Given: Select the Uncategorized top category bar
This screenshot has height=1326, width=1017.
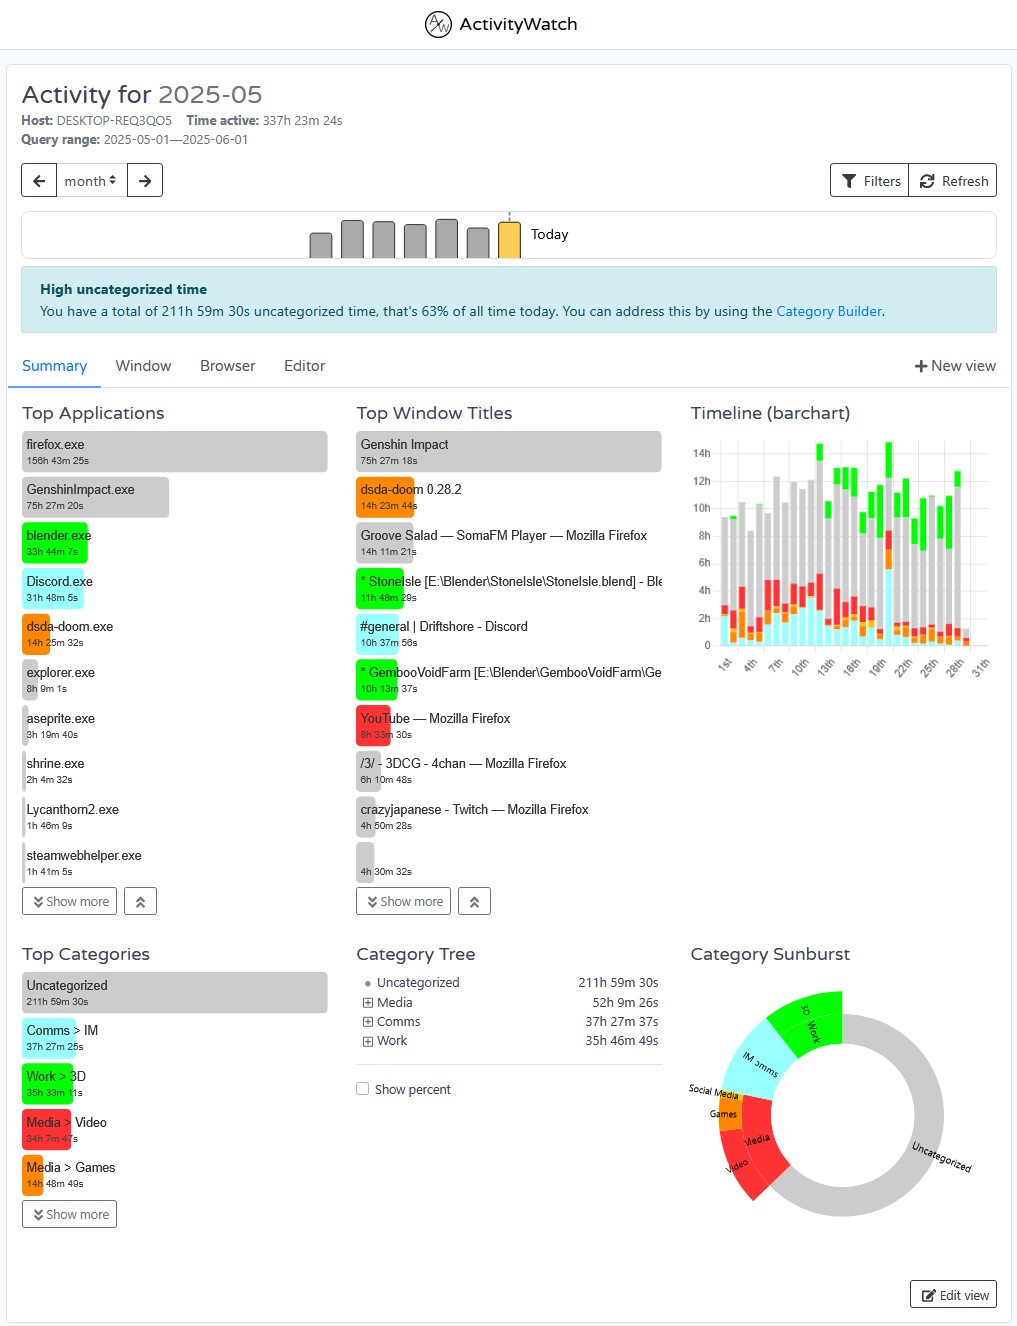Looking at the screenshot, I should 175,992.
